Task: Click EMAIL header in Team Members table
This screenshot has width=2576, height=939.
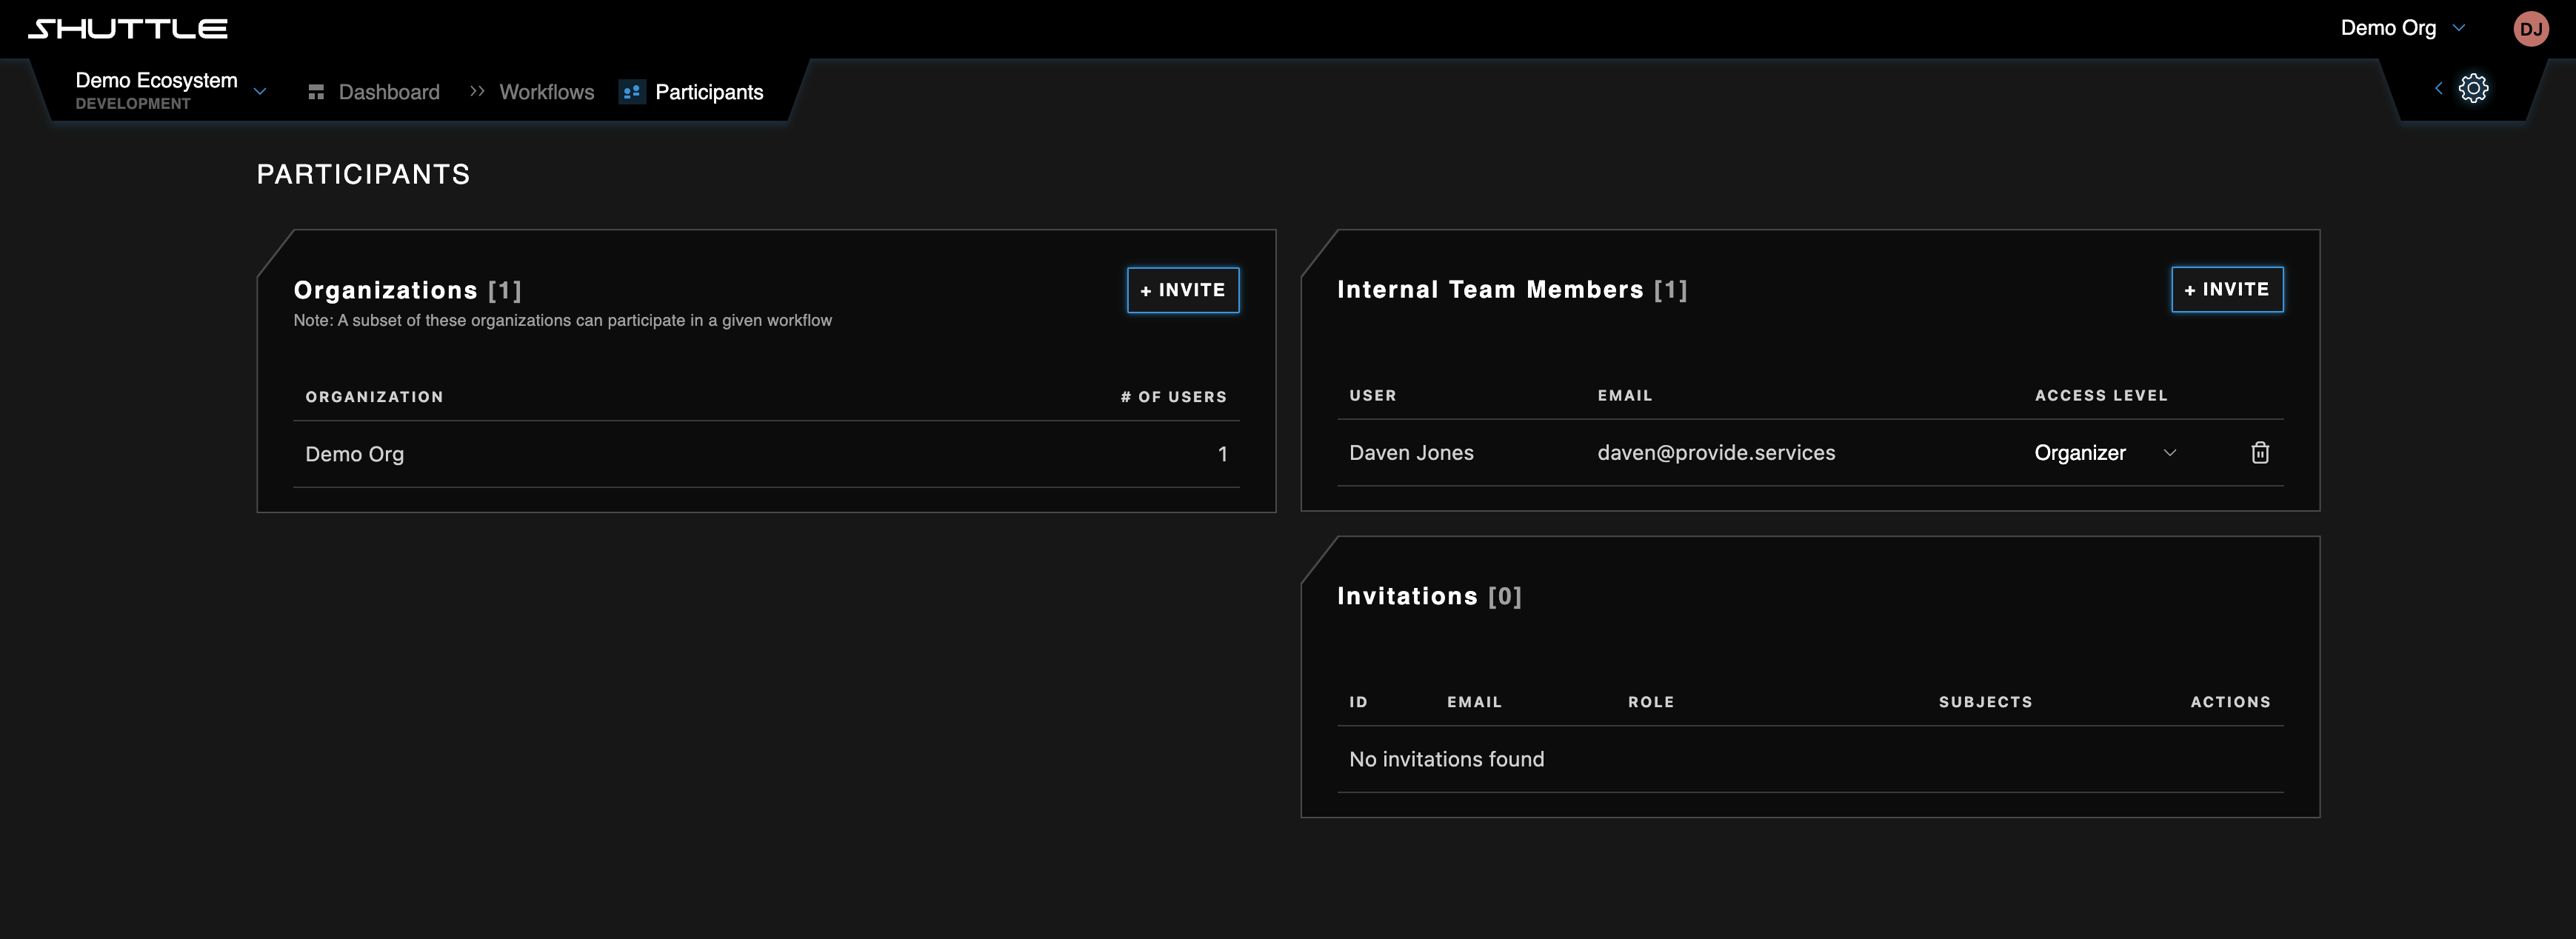Action: pos(1624,395)
